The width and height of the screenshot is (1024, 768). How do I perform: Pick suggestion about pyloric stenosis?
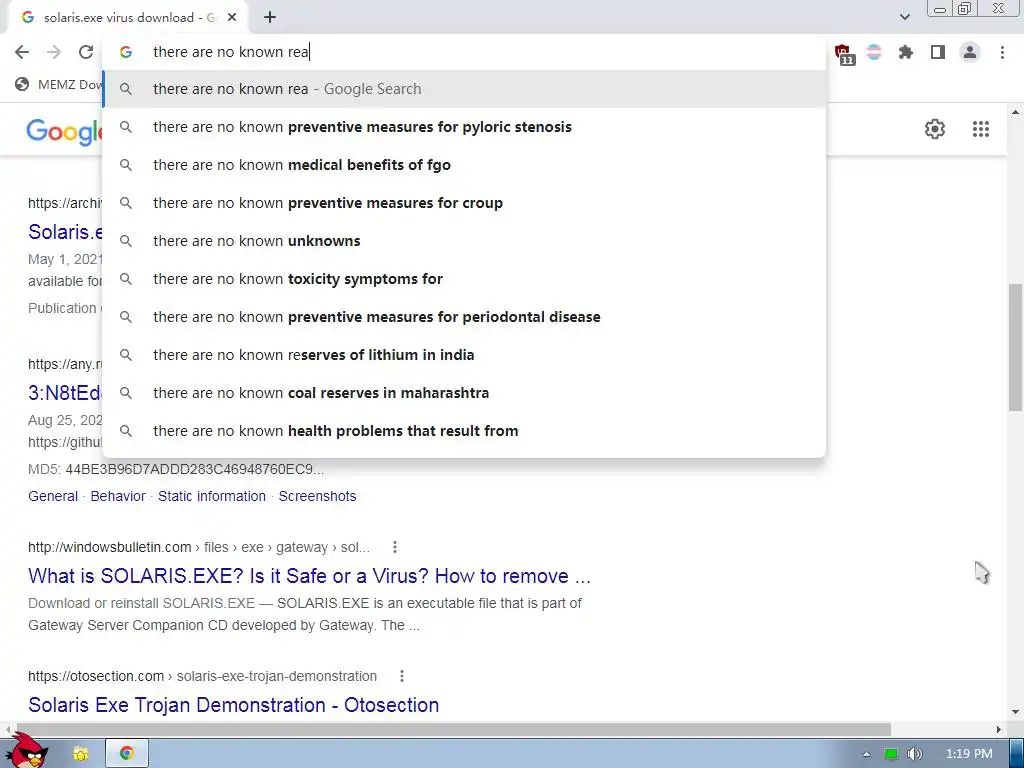[x=464, y=127]
